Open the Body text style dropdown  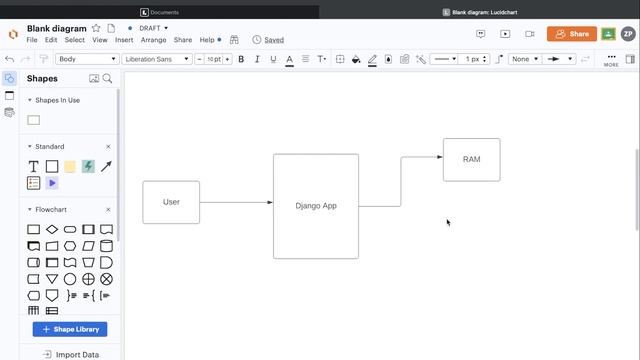point(87,59)
